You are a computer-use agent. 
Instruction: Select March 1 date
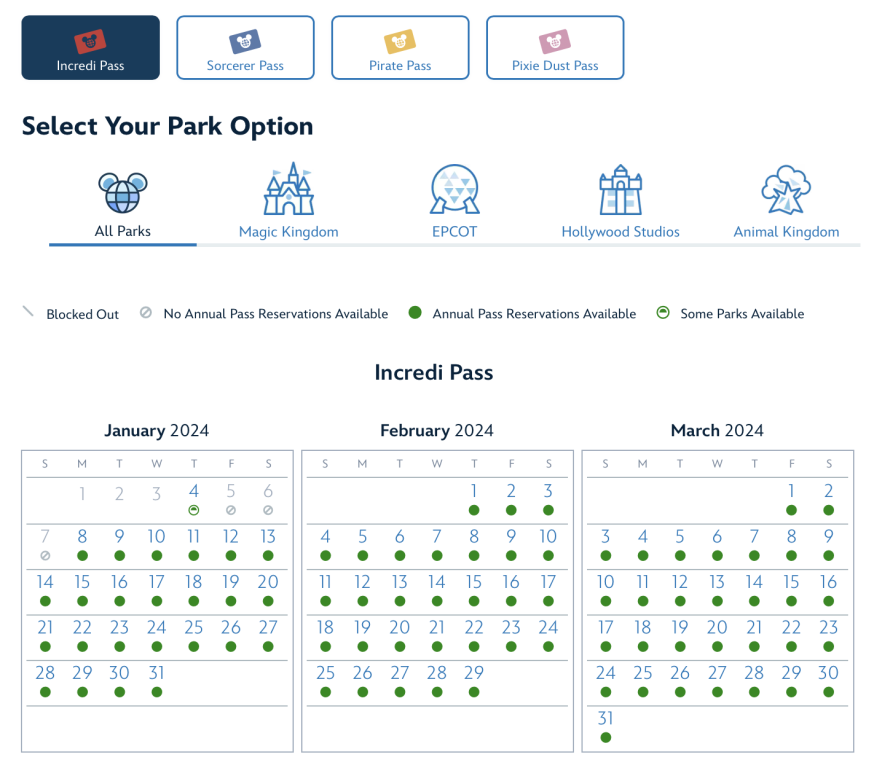pos(792,491)
